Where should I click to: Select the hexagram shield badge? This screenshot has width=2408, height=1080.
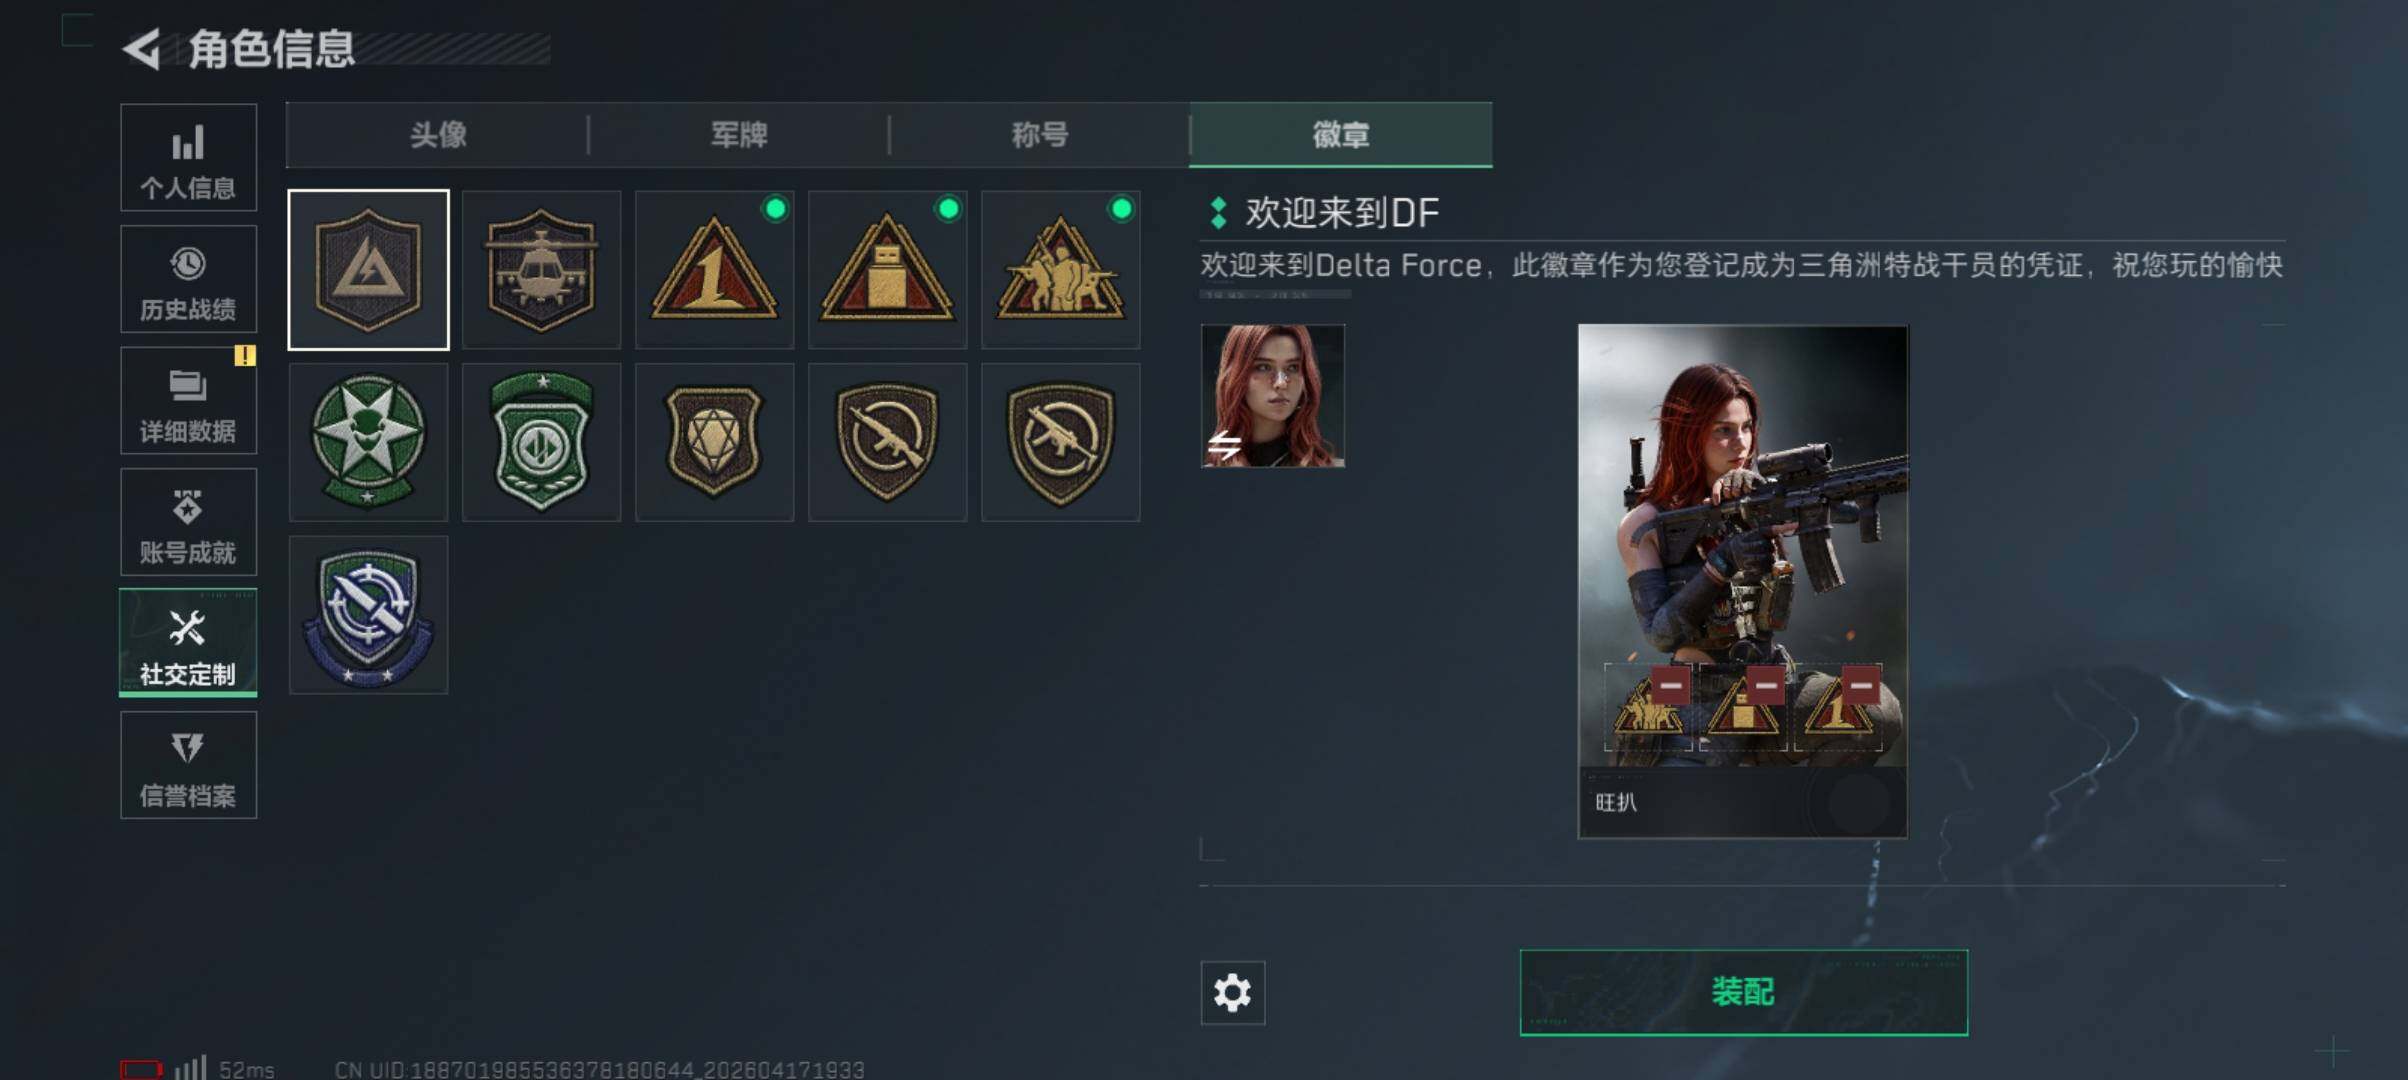(x=714, y=442)
